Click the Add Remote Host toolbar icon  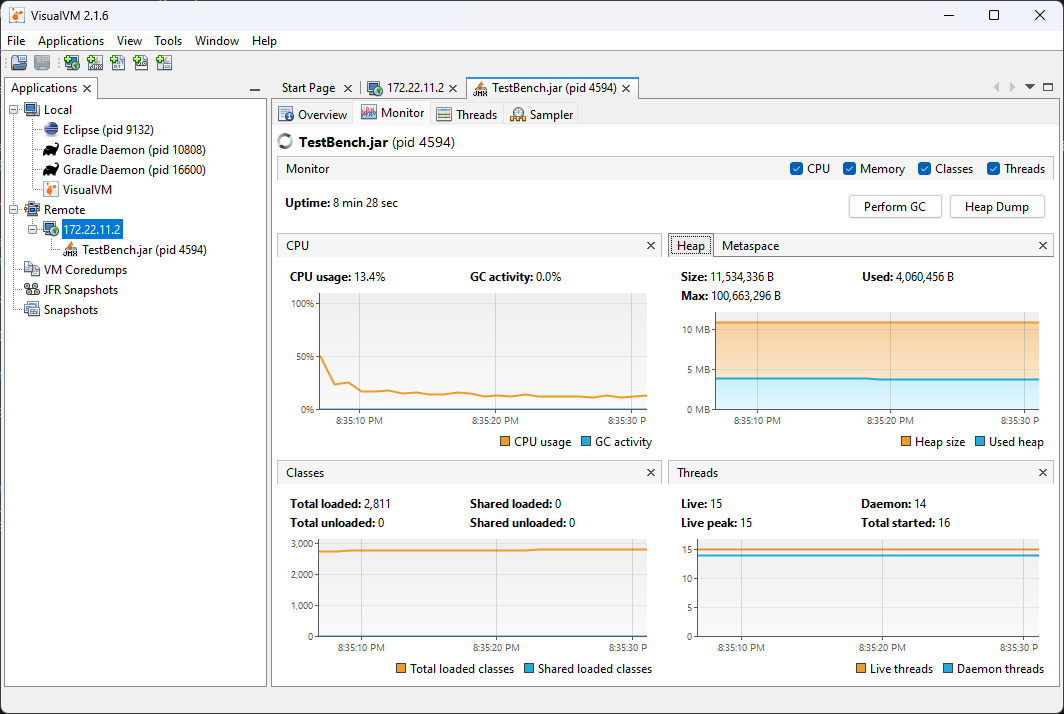[72, 63]
